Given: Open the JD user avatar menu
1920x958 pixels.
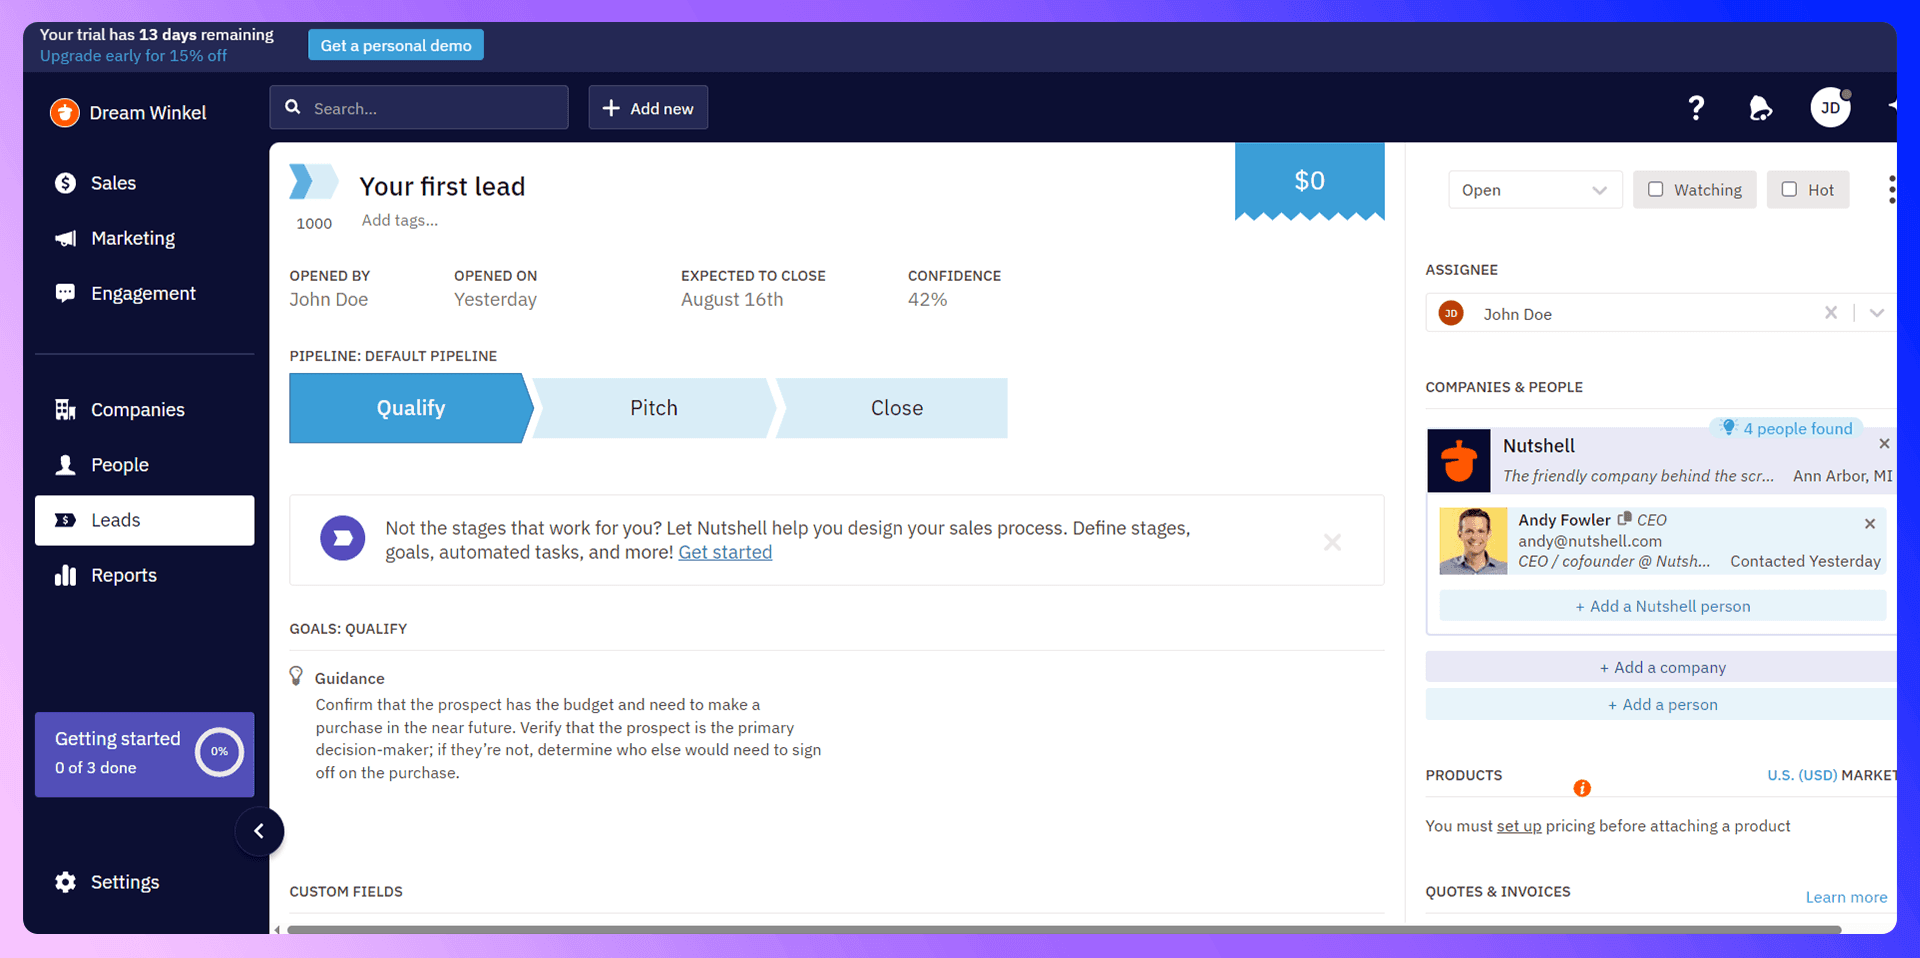Looking at the screenshot, I should point(1830,108).
